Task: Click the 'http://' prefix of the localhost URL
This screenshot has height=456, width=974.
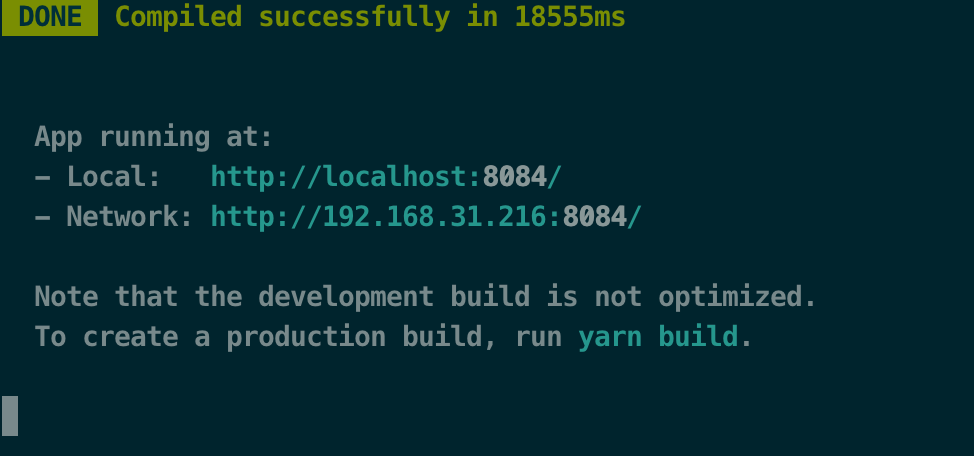Action: [x=266, y=176]
